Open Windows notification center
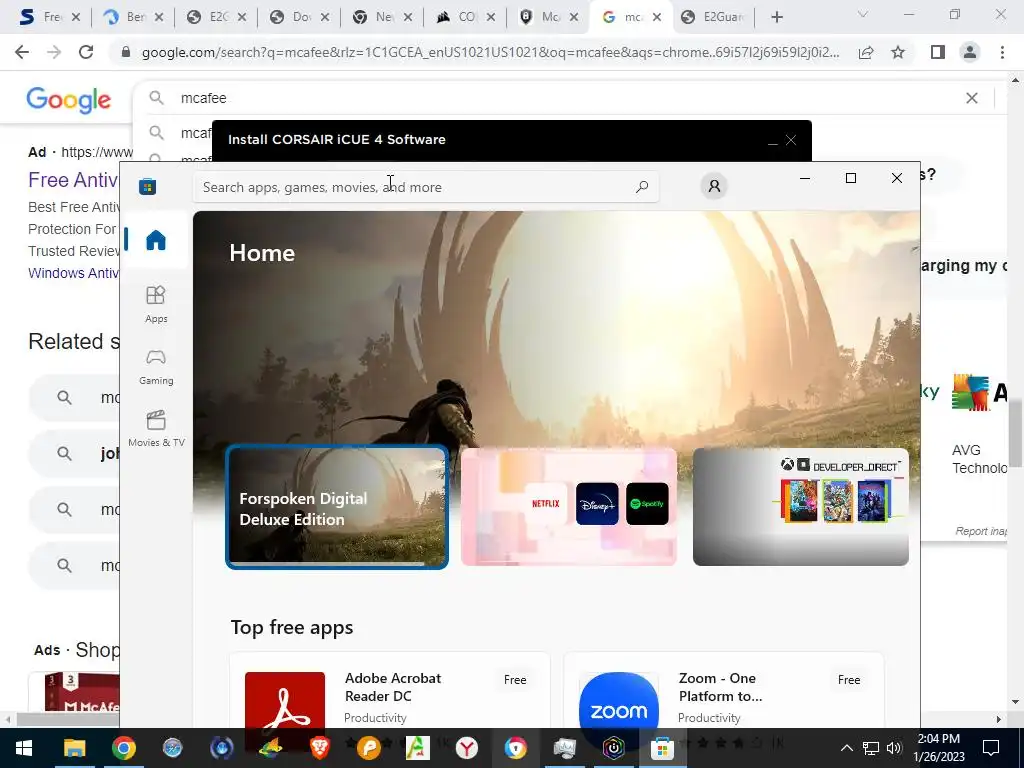This screenshot has width=1024, height=768. (x=991, y=748)
